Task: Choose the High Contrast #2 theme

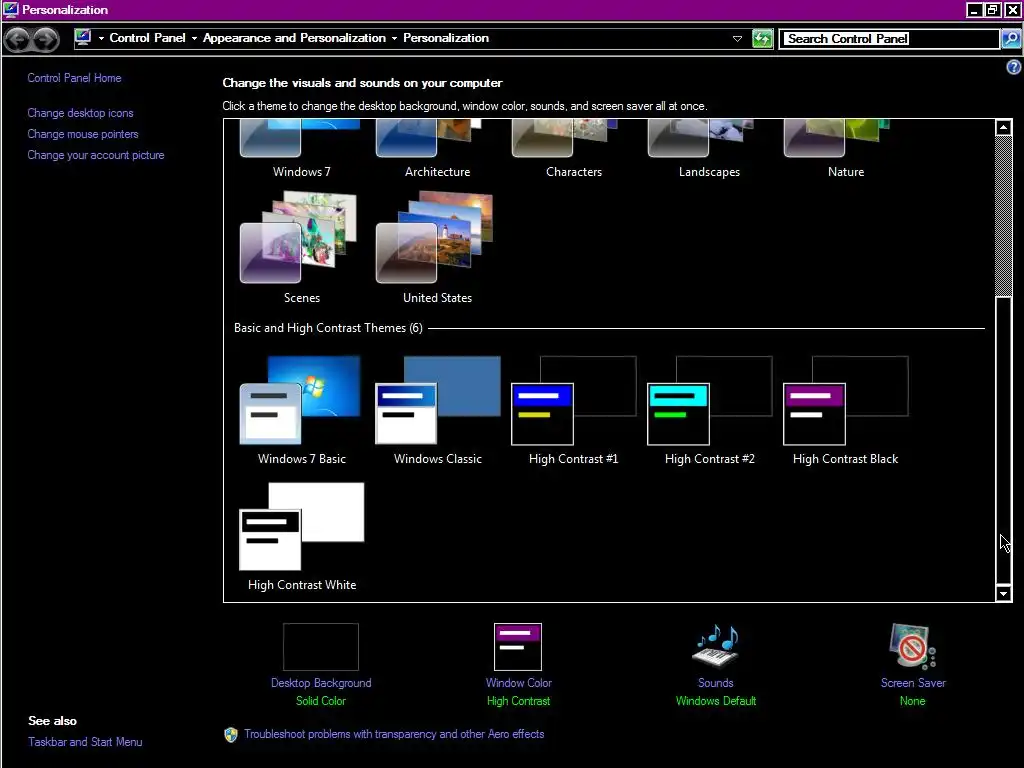Action: 709,400
